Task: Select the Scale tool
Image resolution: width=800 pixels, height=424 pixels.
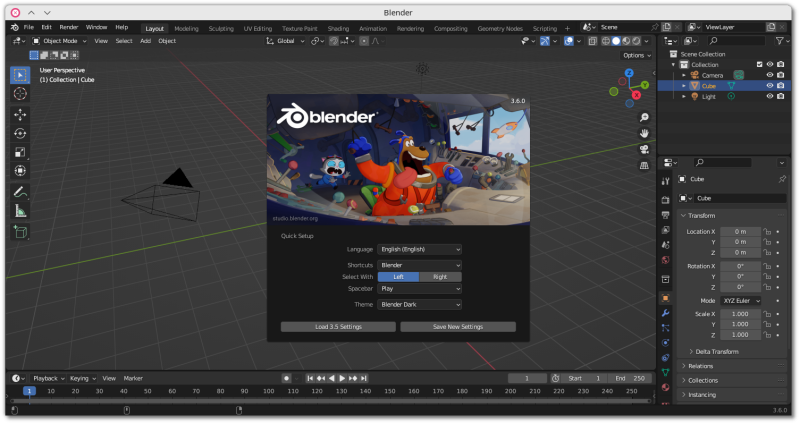Action: pyautogui.click(x=20, y=152)
